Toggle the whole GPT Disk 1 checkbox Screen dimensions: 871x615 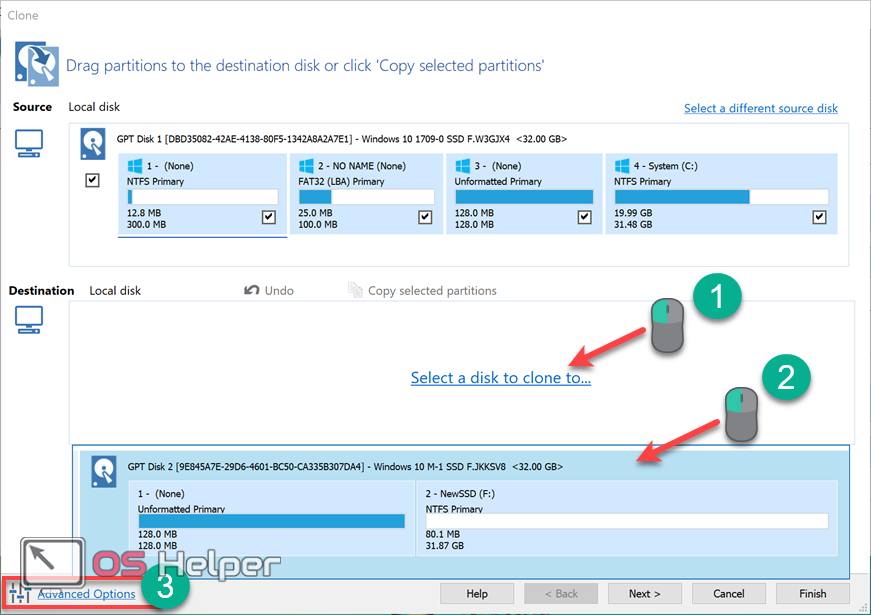(x=93, y=180)
